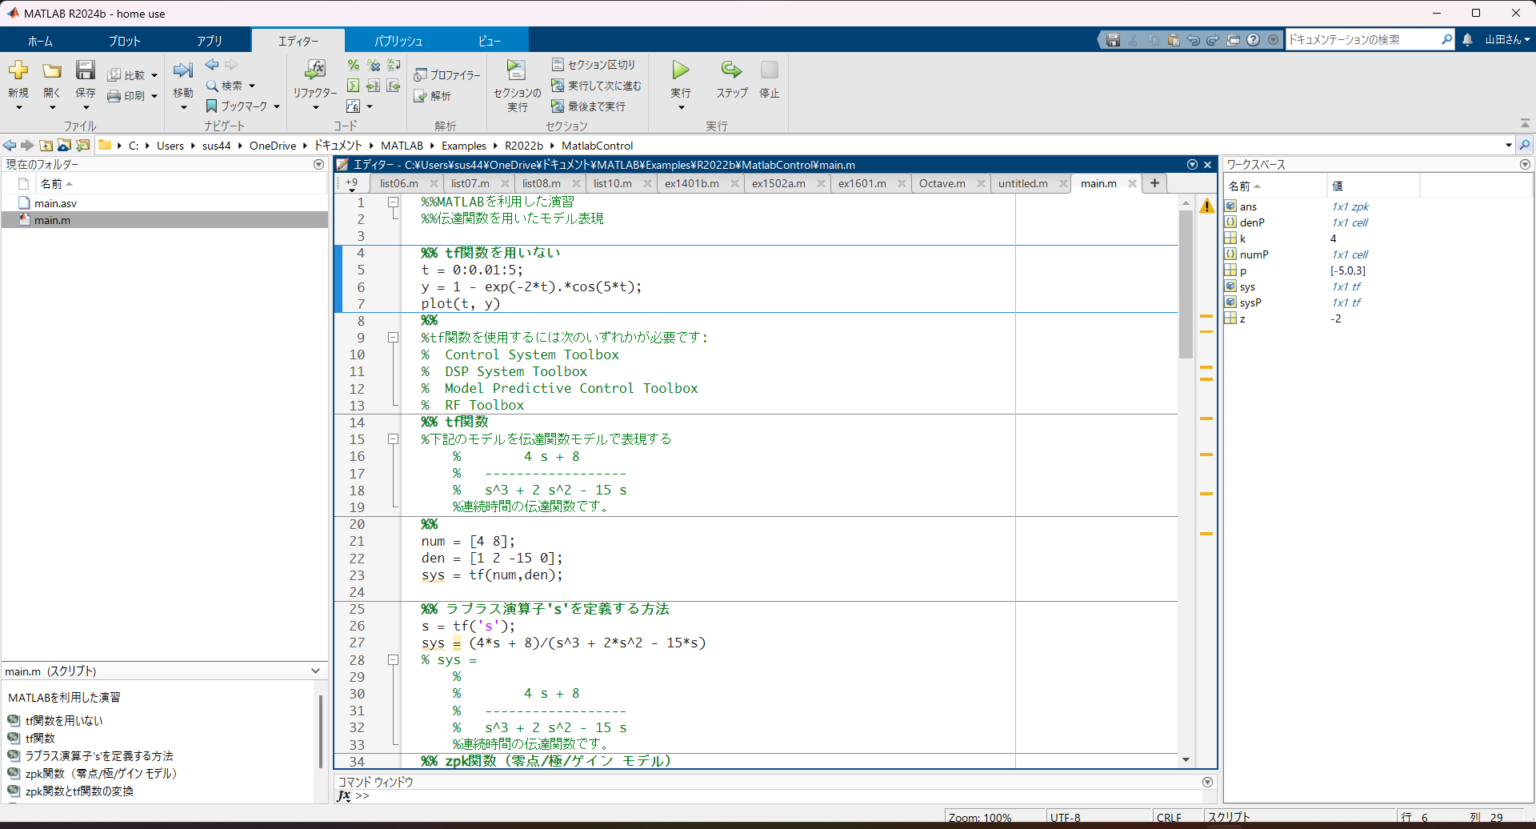Click the orange warning indicator in editor

click(1206, 206)
